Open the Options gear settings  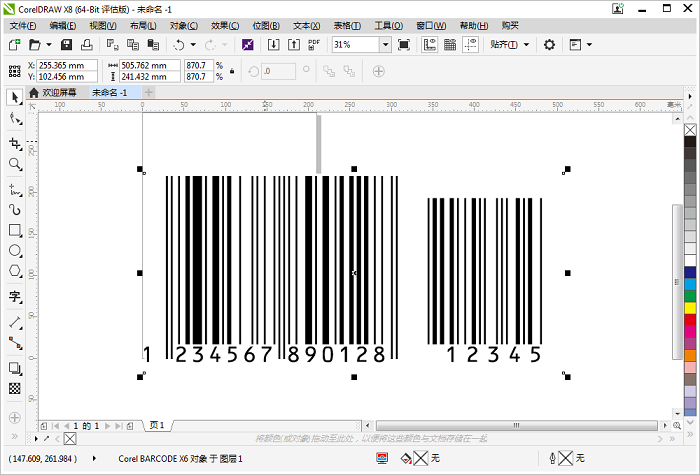coord(549,45)
